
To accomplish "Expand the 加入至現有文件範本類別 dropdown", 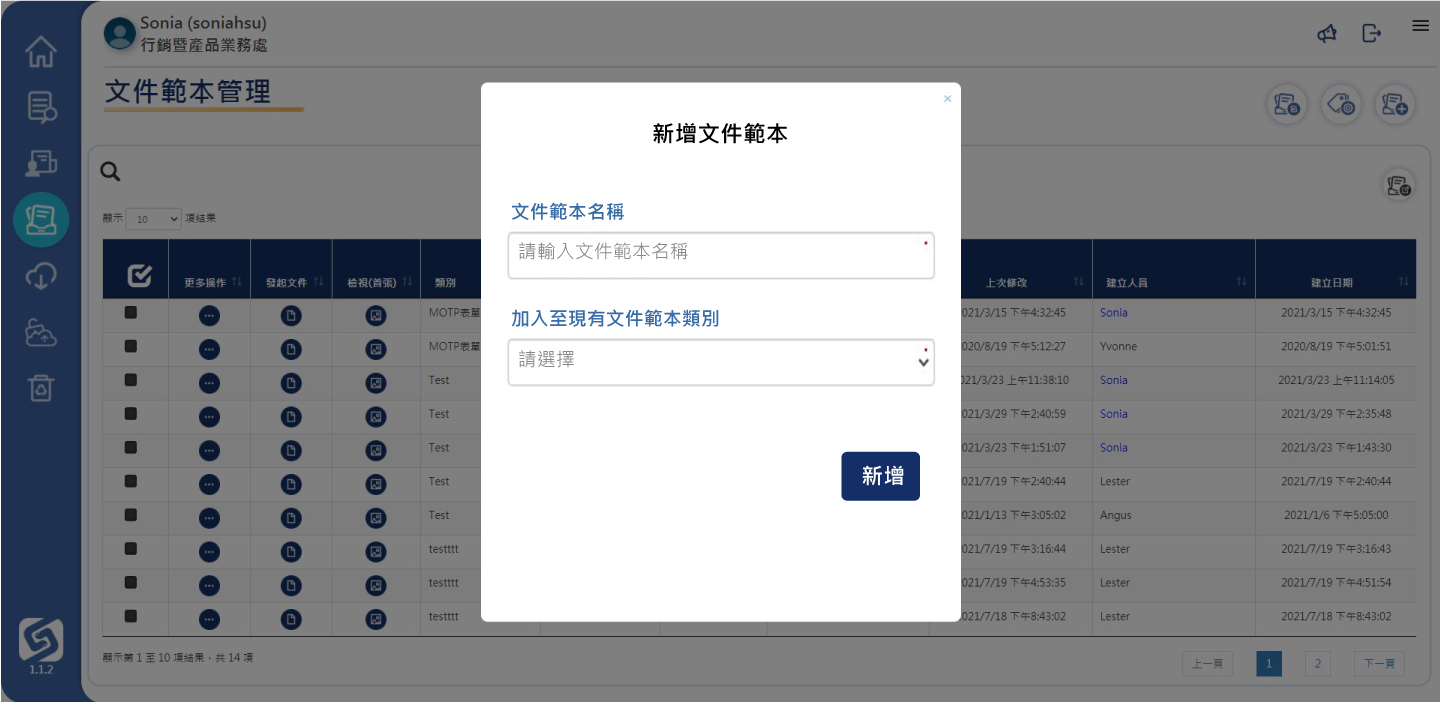I will 721,361.
